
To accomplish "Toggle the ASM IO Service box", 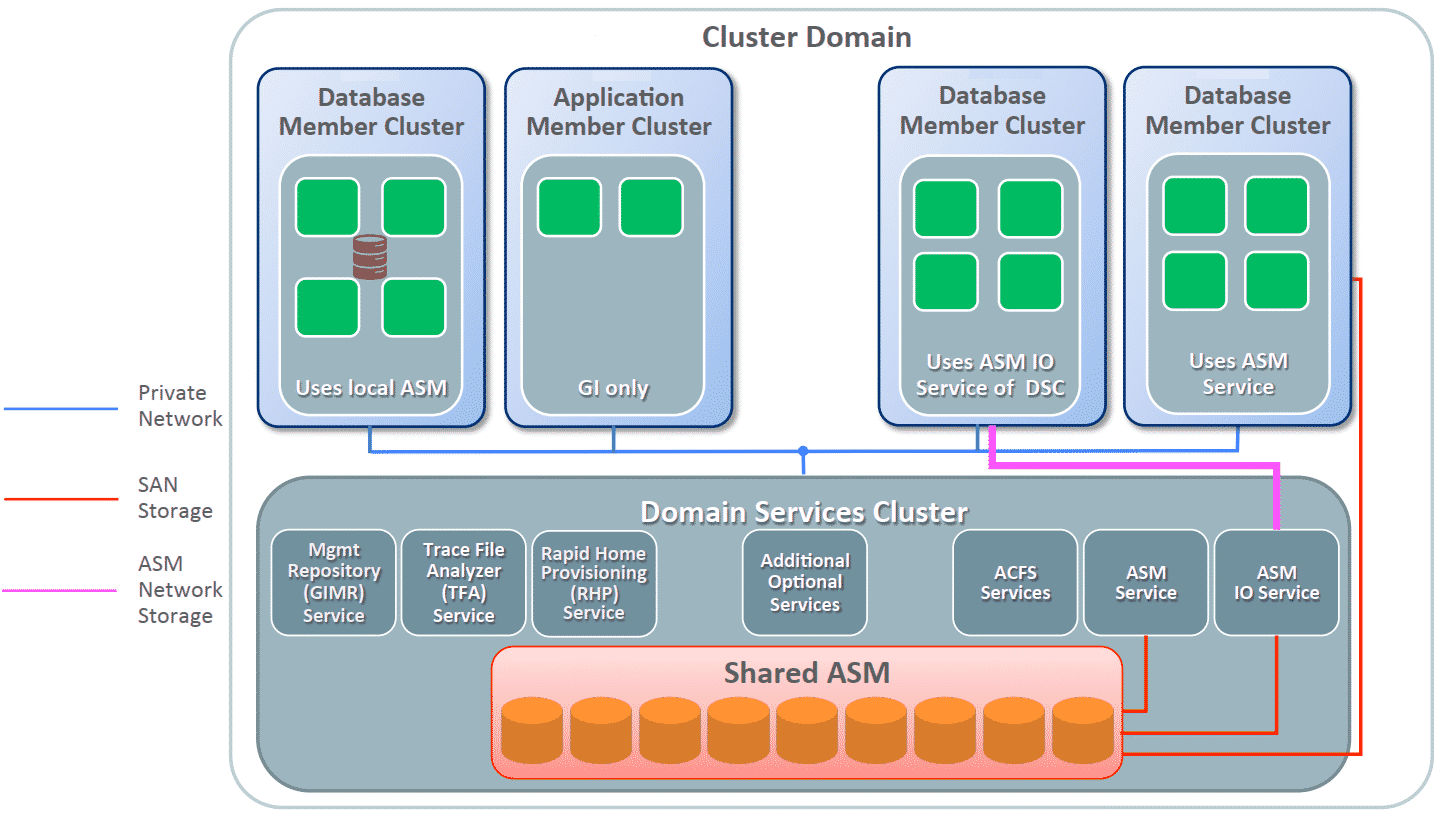I will 1277,582.
